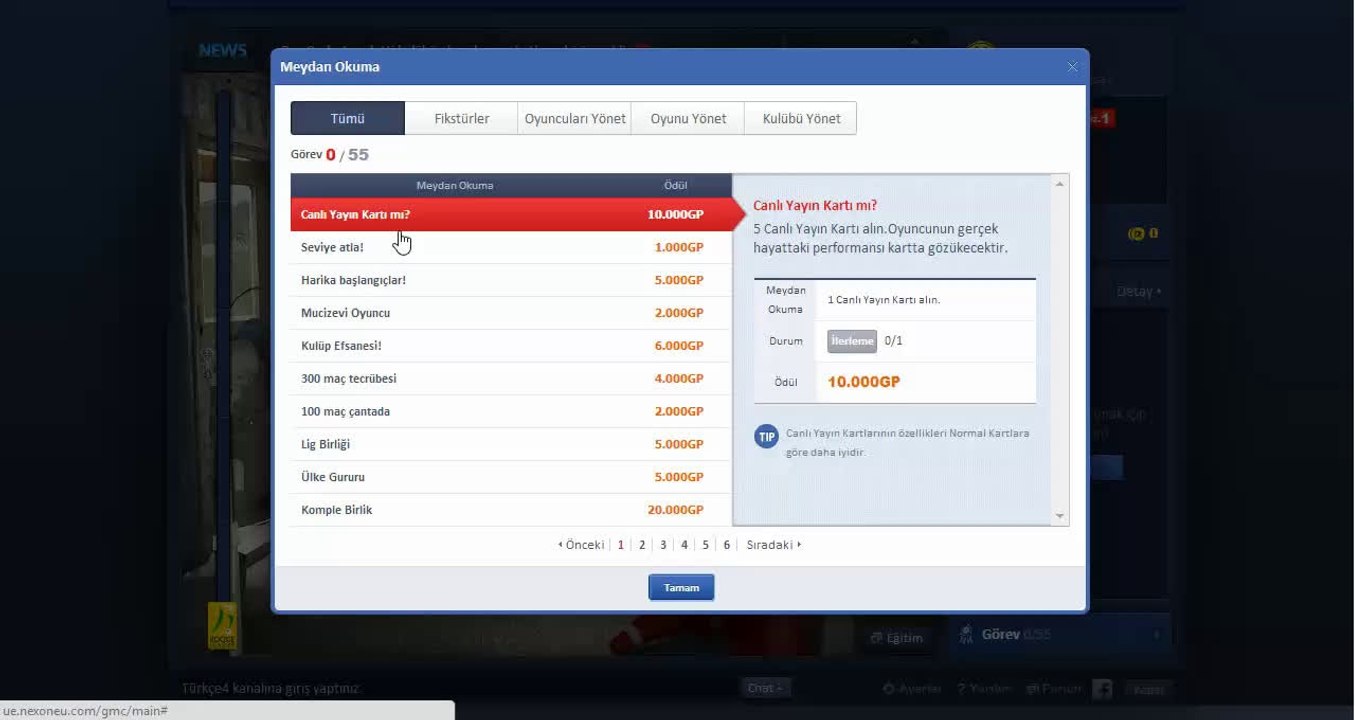Screen dimensions: 1355x720
Task: Confirm with the Tamam button
Action: tap(681, 588)
